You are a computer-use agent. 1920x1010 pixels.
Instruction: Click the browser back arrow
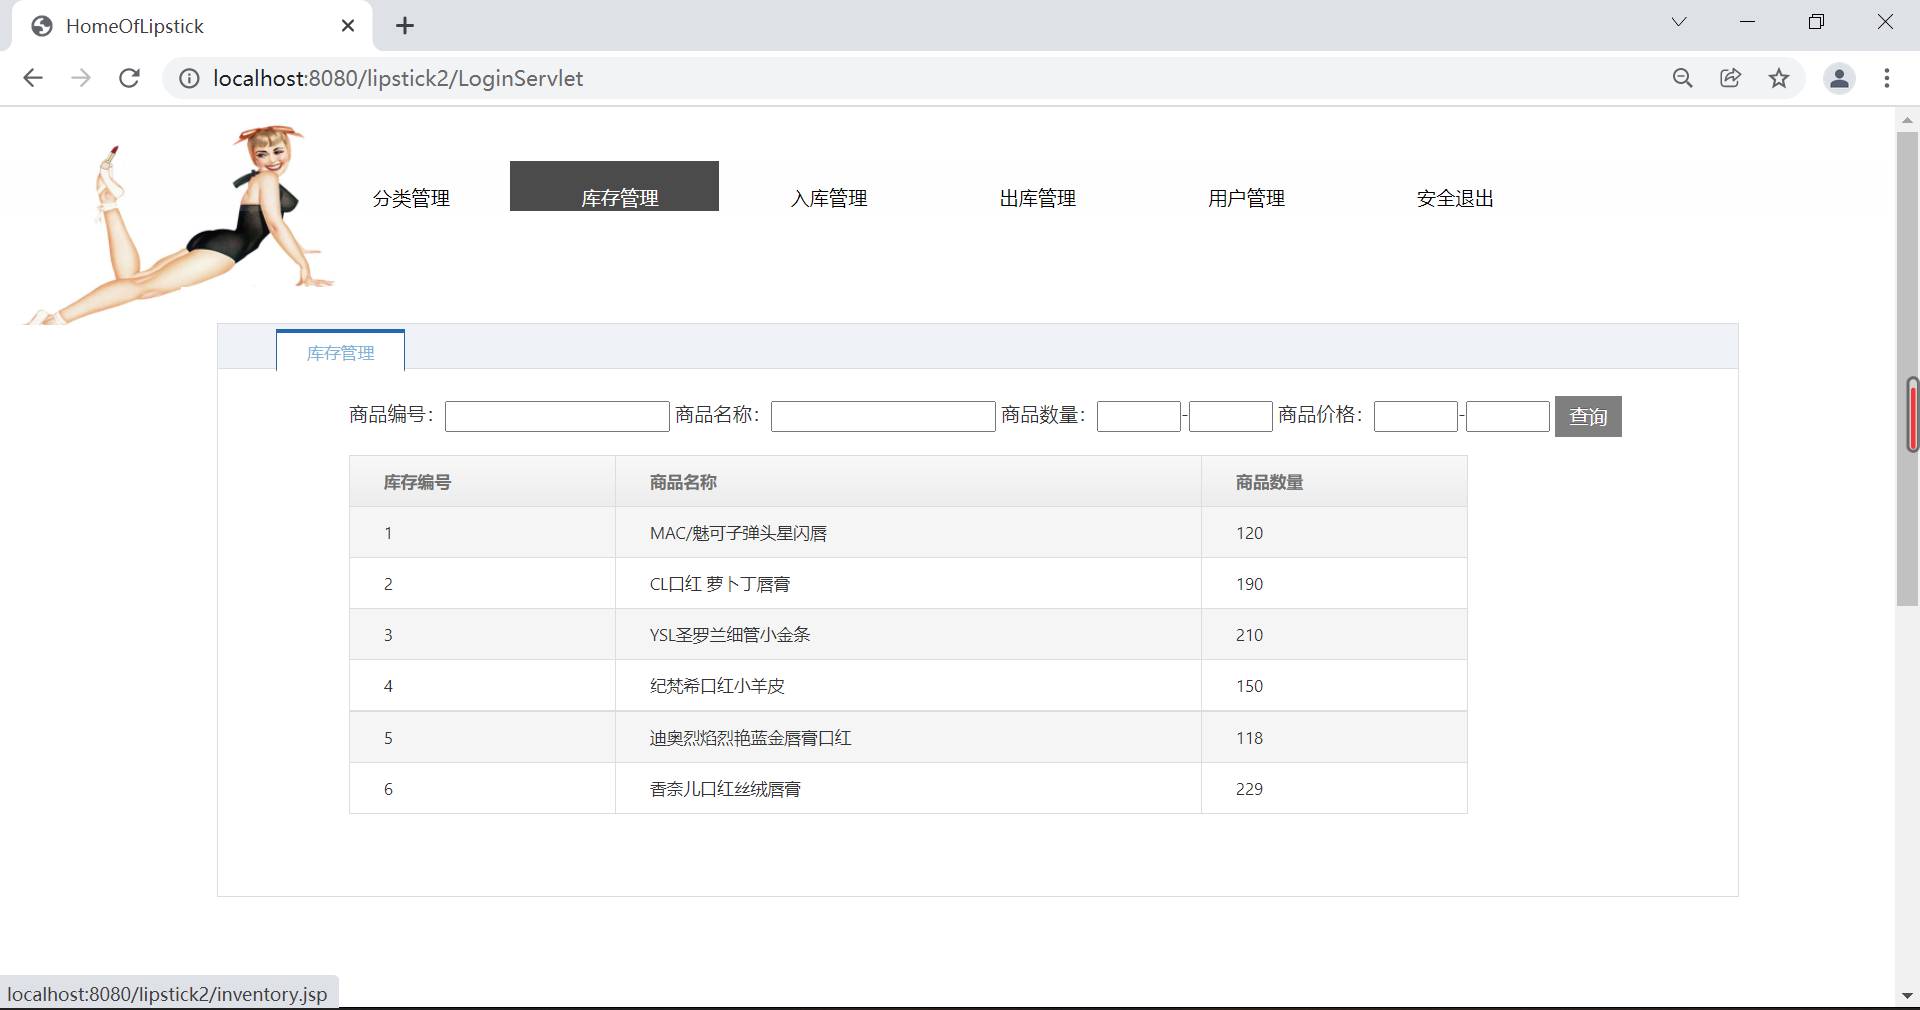click(x=33, y=78)
